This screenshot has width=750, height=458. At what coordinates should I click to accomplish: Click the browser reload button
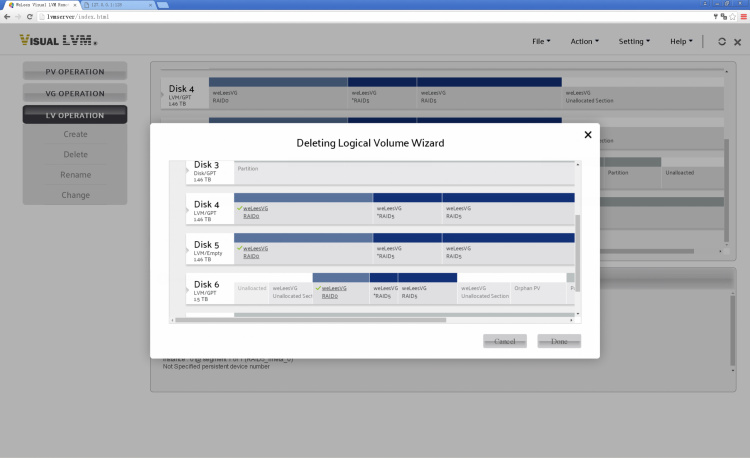(33, 17)
